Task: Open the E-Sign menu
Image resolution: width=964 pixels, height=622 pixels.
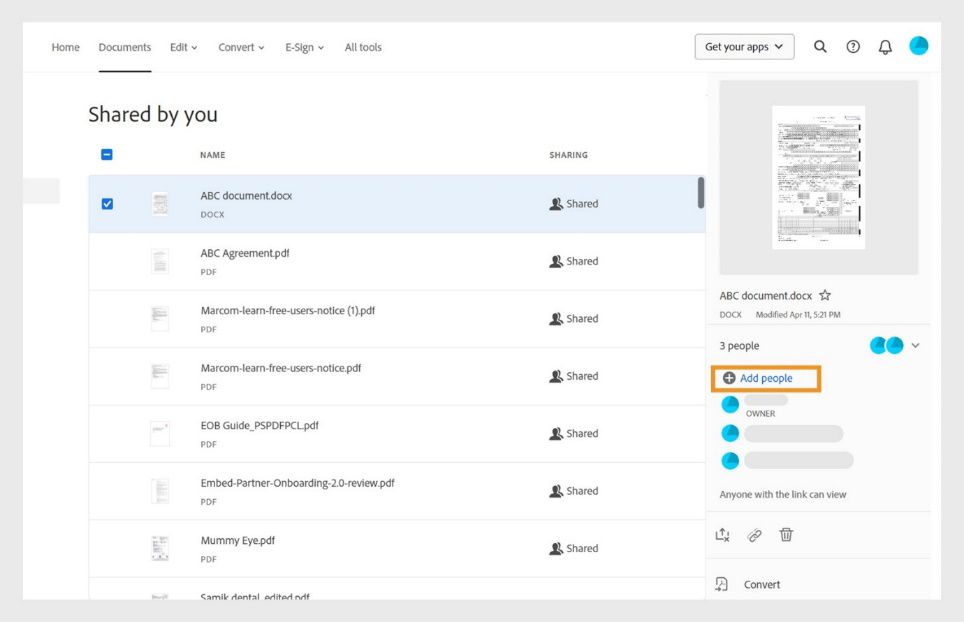Action: 304,47
